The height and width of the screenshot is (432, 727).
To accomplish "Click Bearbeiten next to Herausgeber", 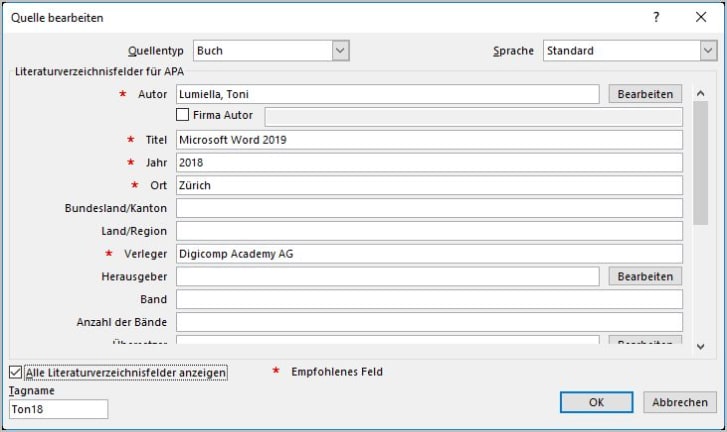I will (645, 276).
